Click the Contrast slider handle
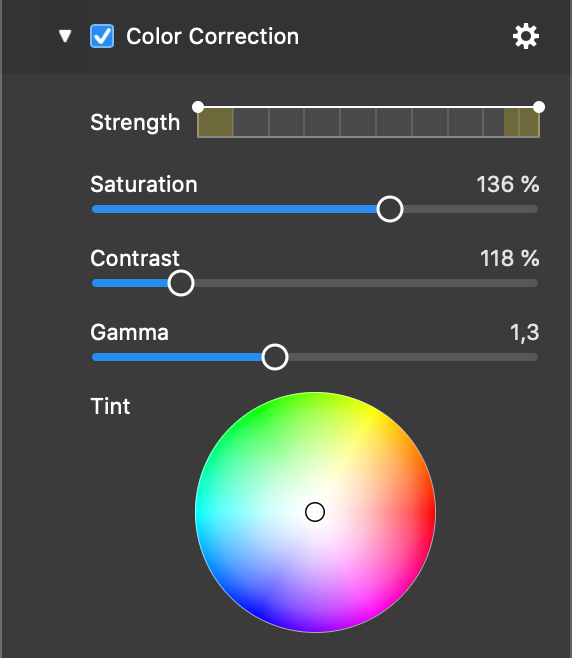The height and width of the screenshot is (658, 572). click(181, 283)
